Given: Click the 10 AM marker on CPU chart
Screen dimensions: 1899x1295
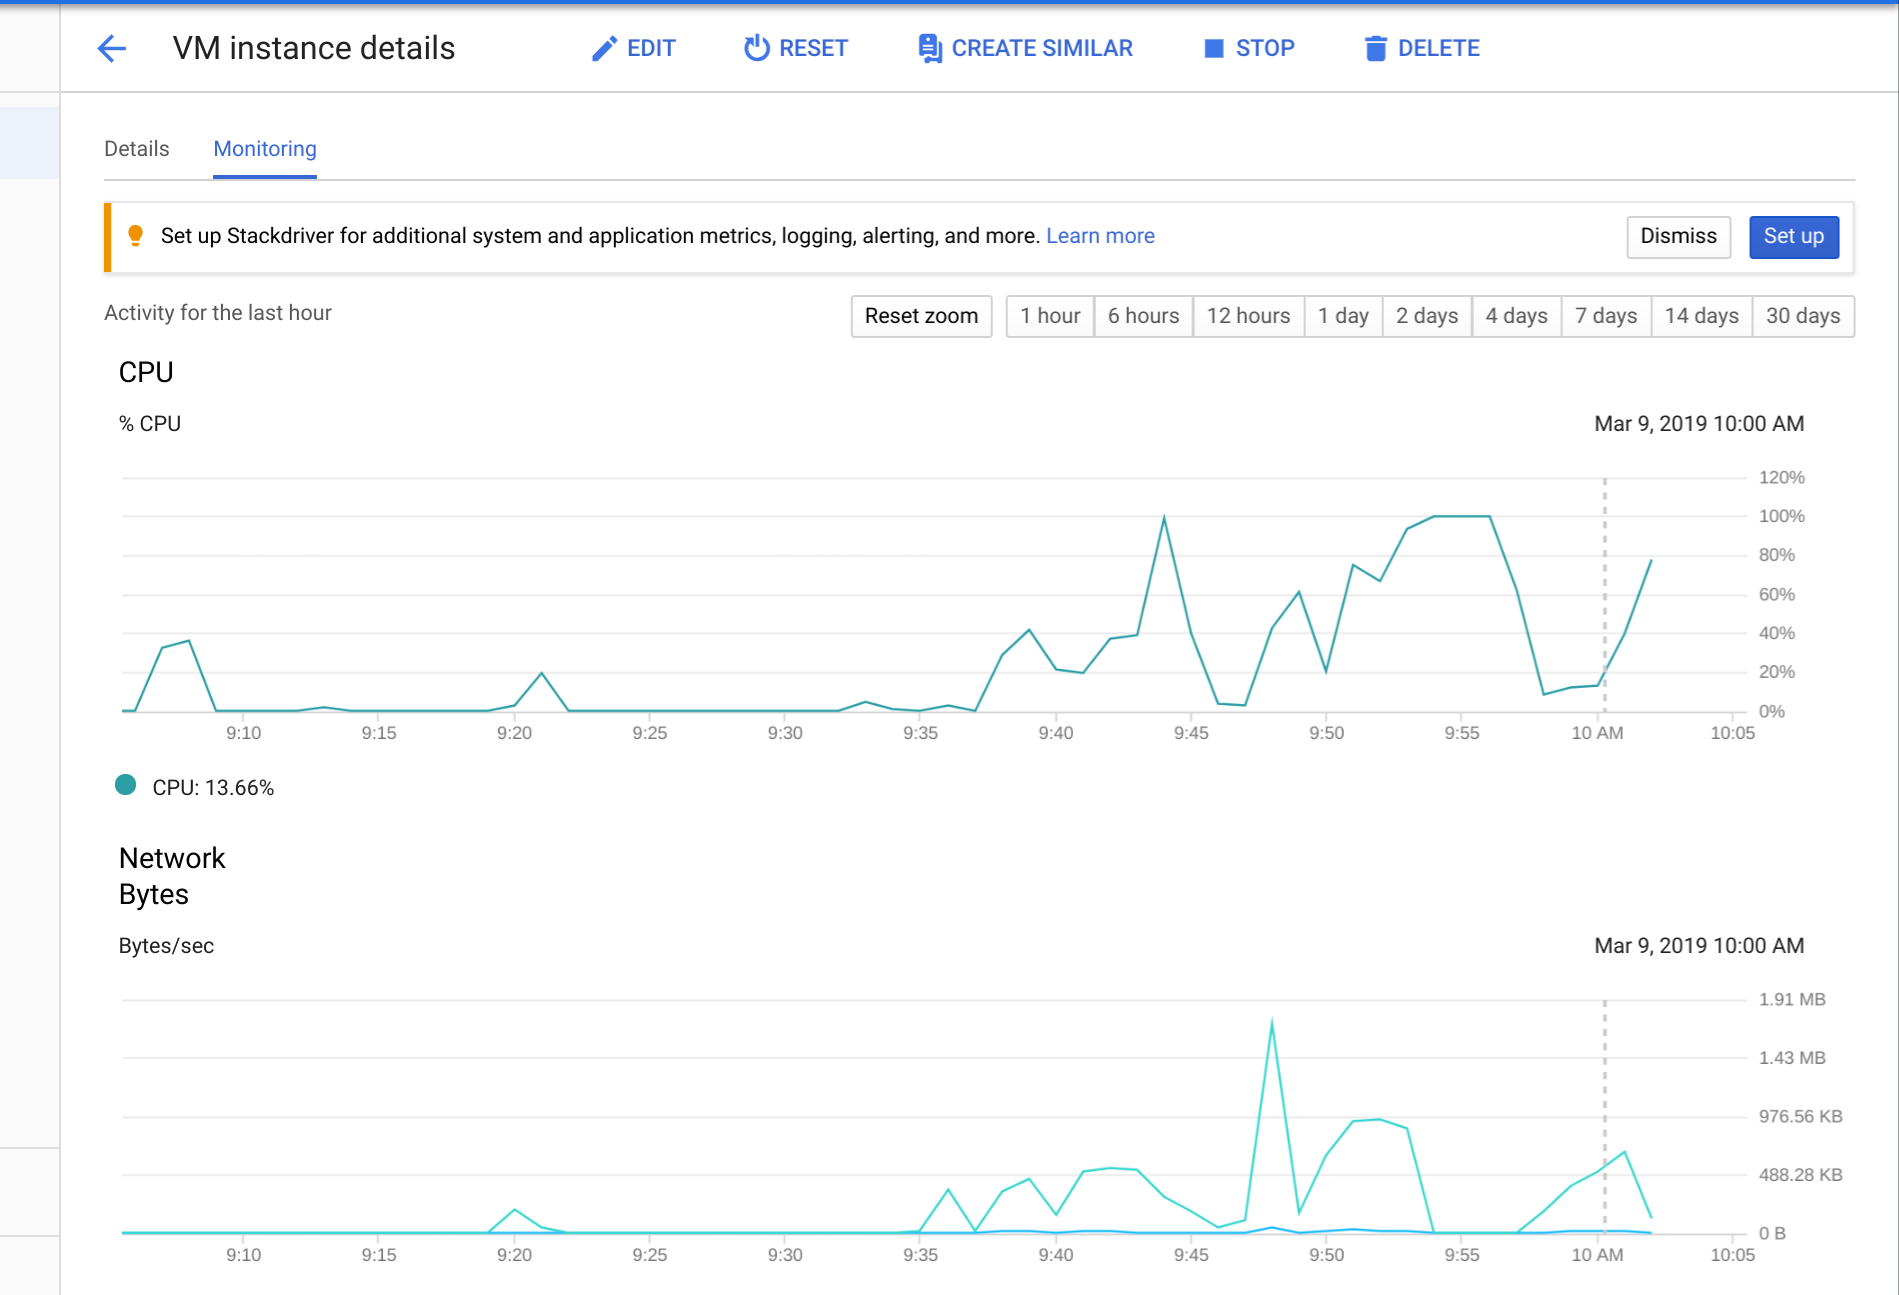Looking at the screenshot, I should coord(1597,733).
